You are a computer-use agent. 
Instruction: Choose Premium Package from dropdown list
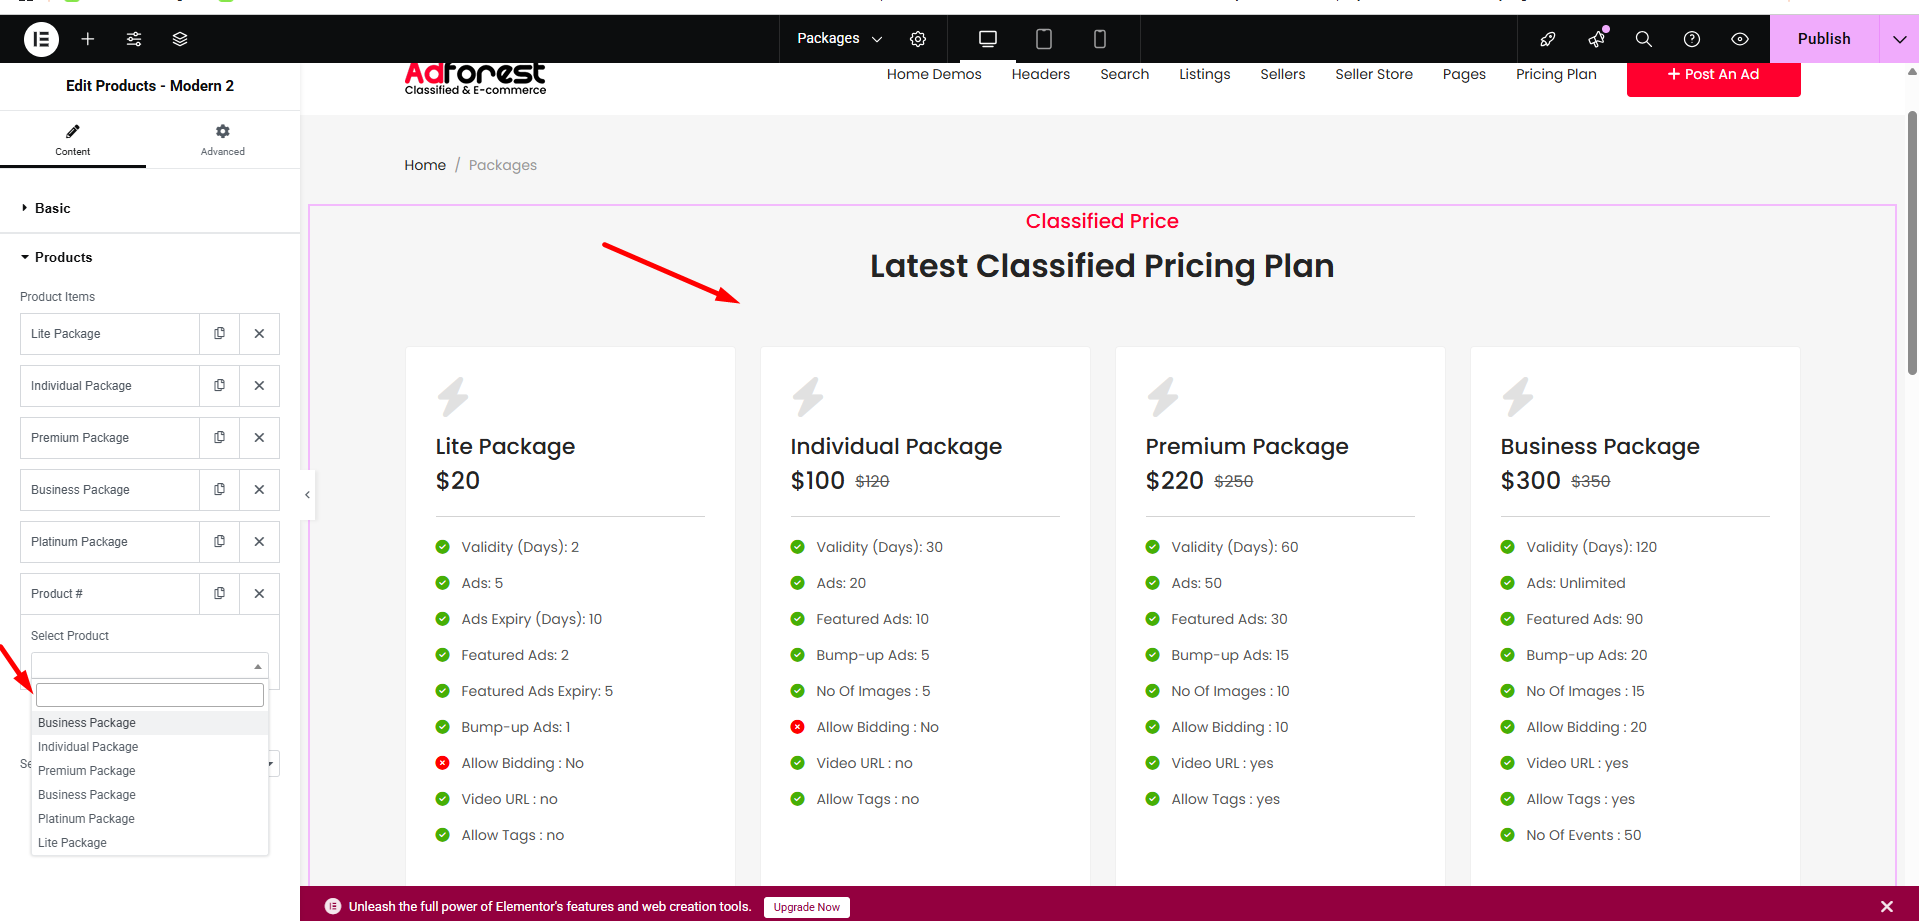pos(150,771)
